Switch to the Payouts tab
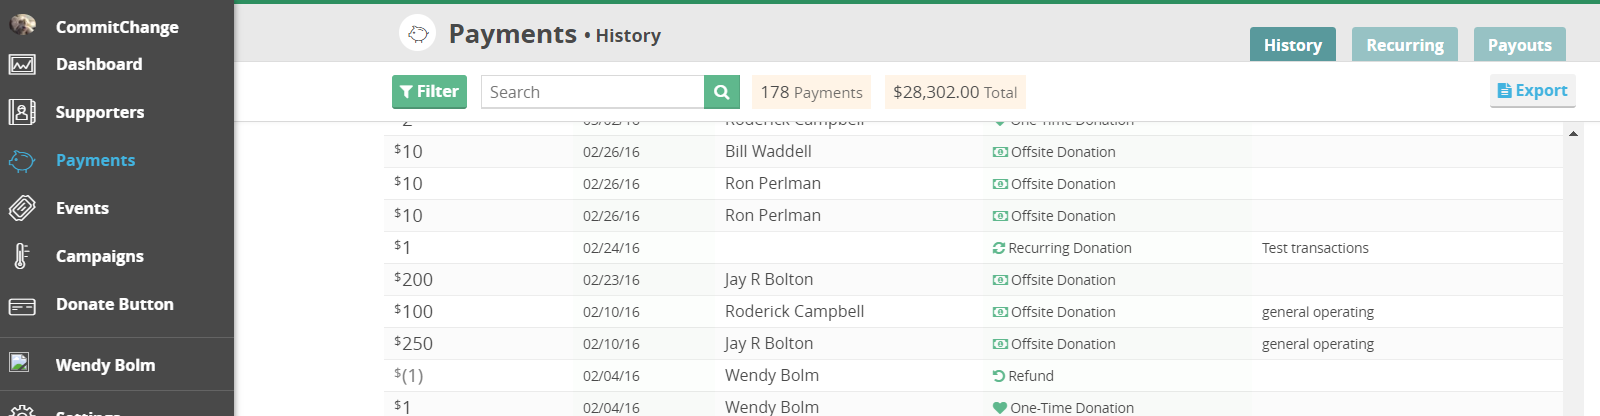This screenshot has width=1600, height=416. (1519, 45)
